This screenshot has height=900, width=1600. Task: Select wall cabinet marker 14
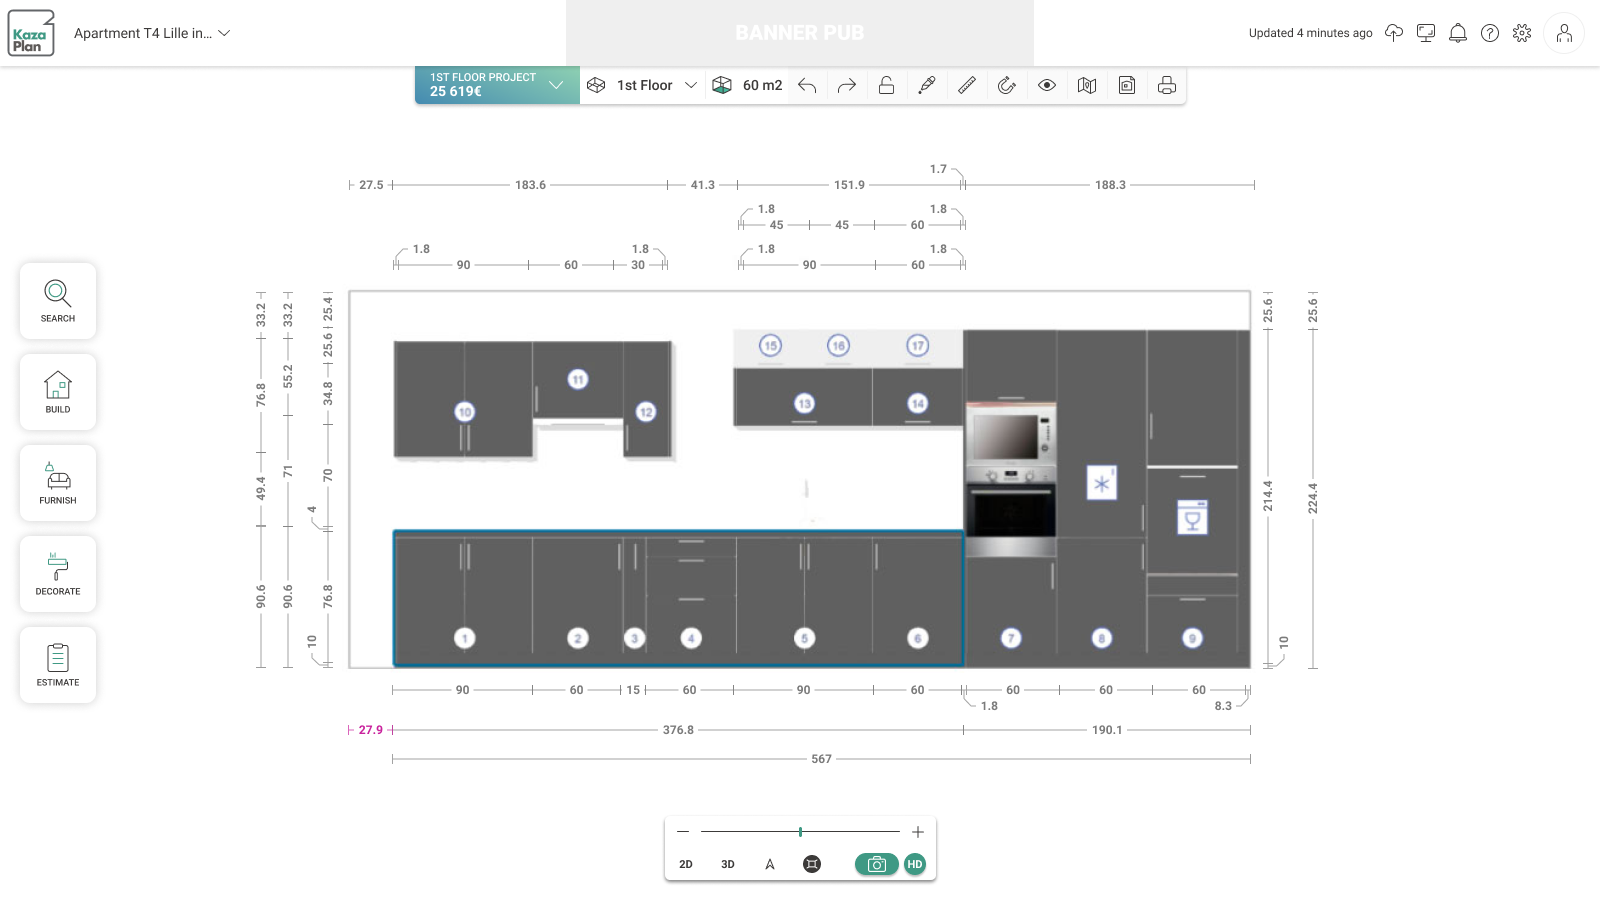918,403
